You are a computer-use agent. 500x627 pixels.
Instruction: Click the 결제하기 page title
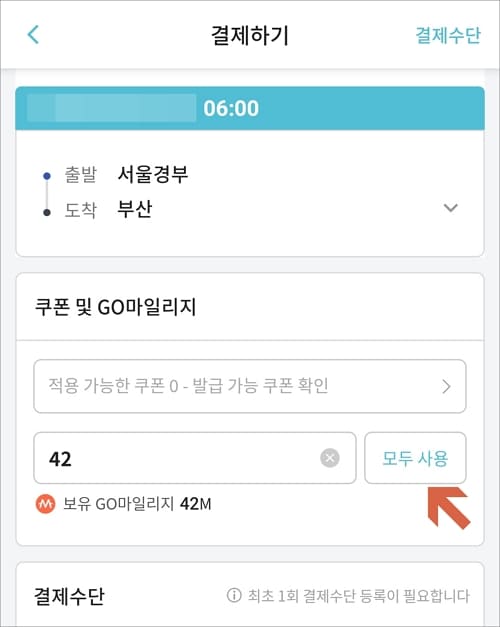tap(250, 35)
